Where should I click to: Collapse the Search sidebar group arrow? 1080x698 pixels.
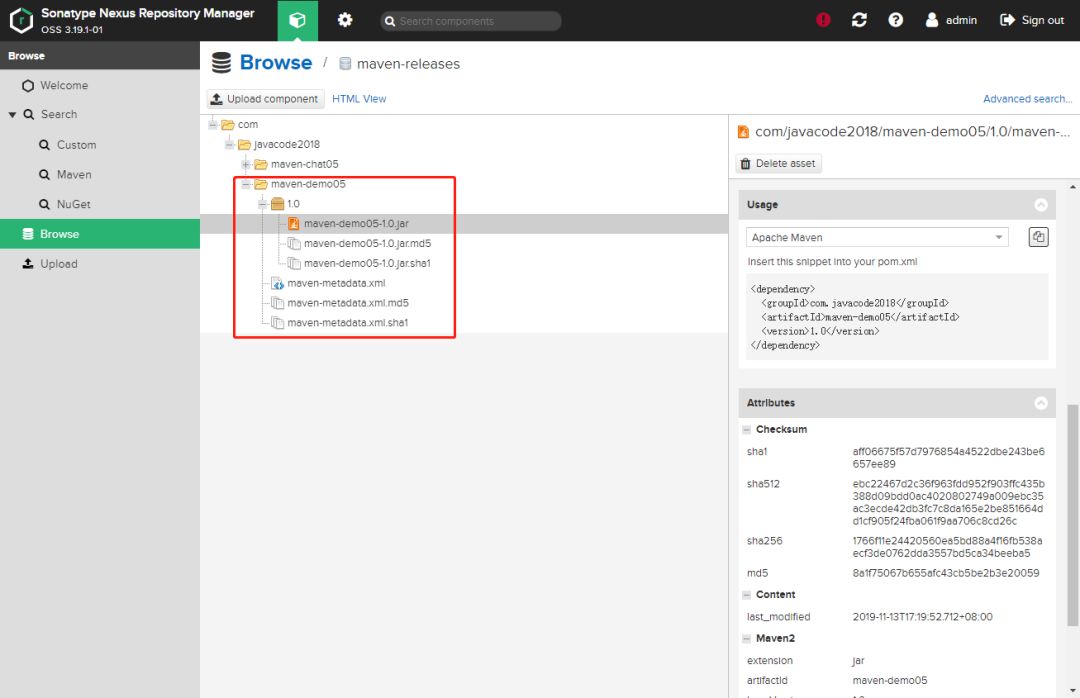[12, 114]
